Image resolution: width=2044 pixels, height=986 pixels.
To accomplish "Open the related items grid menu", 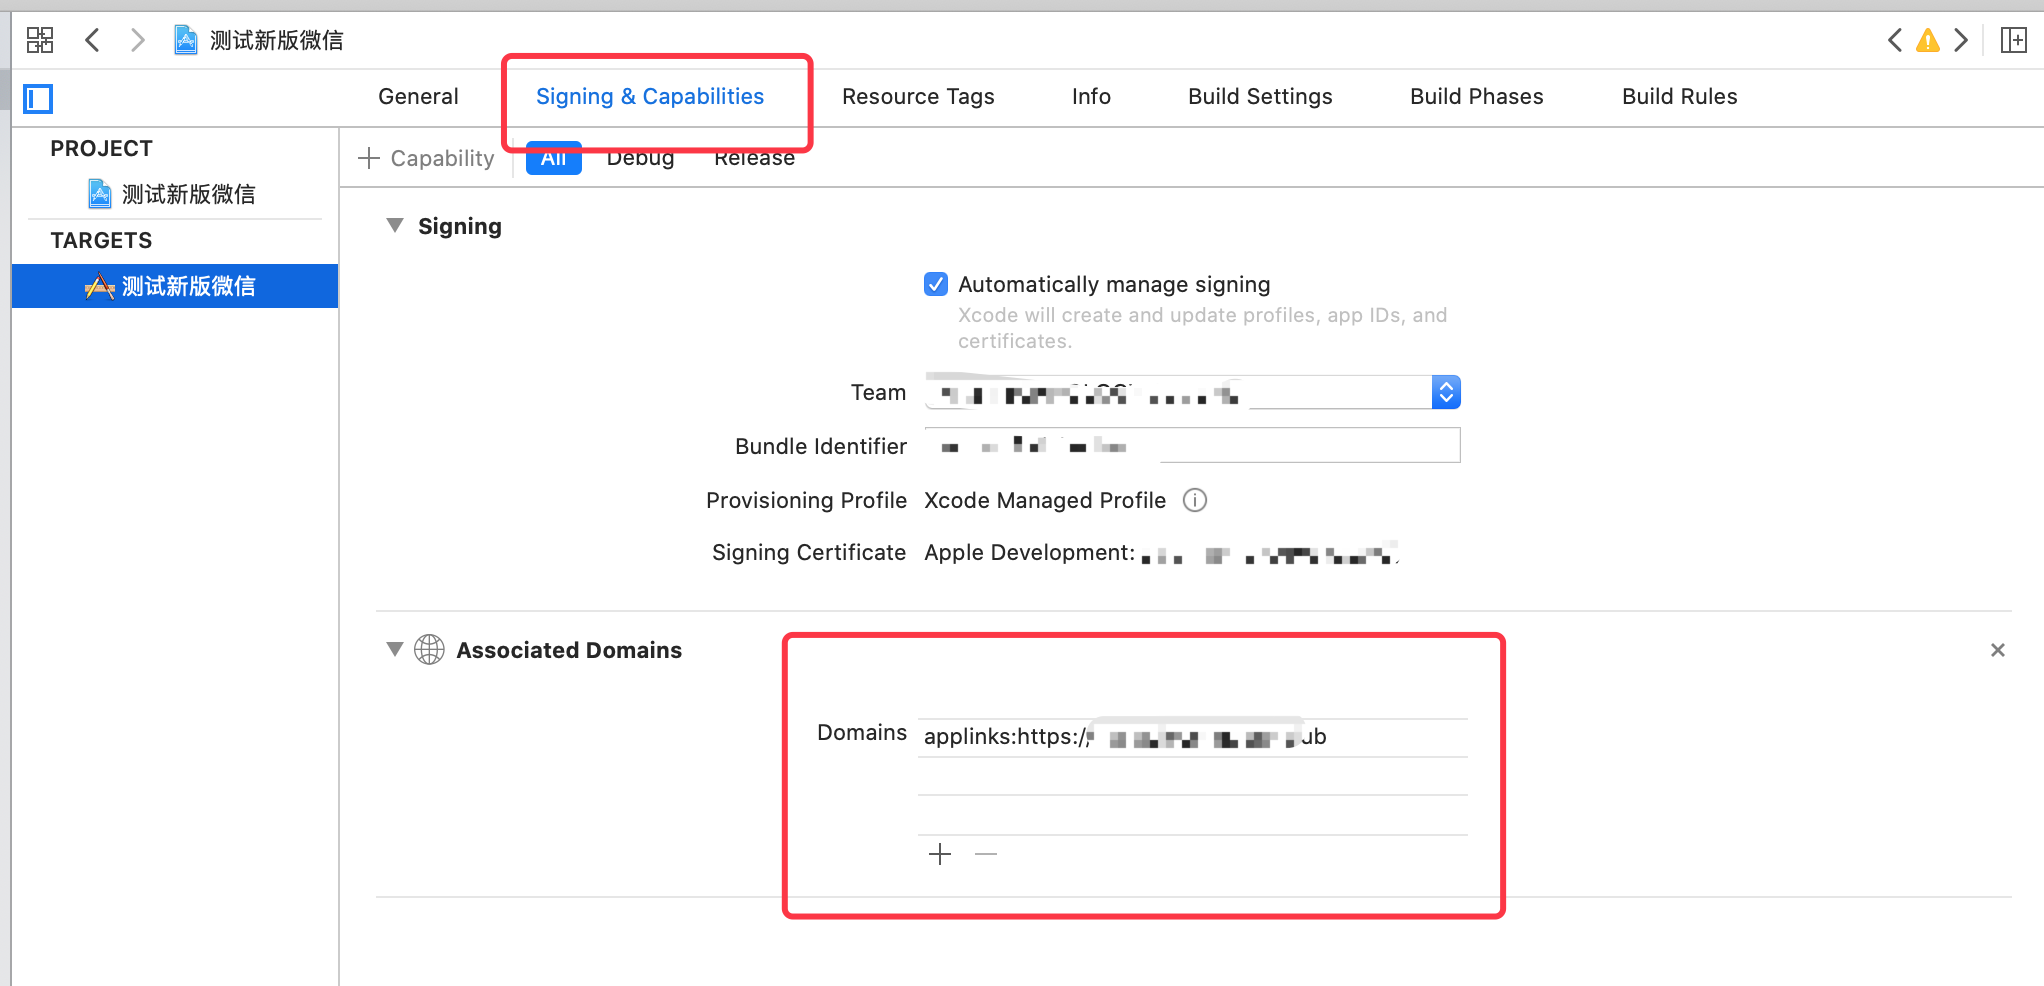I will (40, 40).
